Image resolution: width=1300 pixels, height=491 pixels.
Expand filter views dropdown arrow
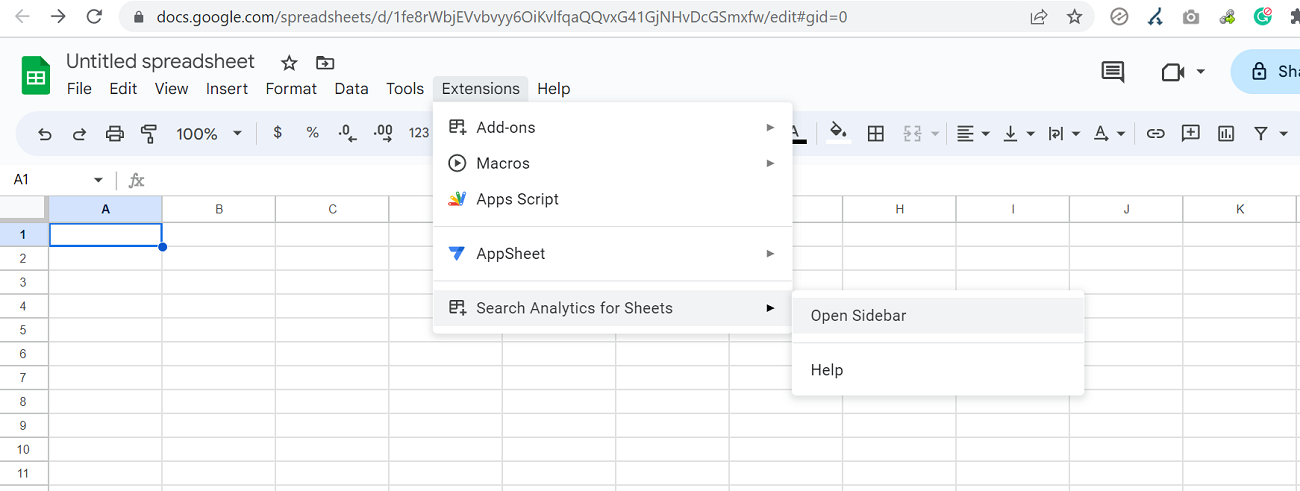tap(1283, 133)
